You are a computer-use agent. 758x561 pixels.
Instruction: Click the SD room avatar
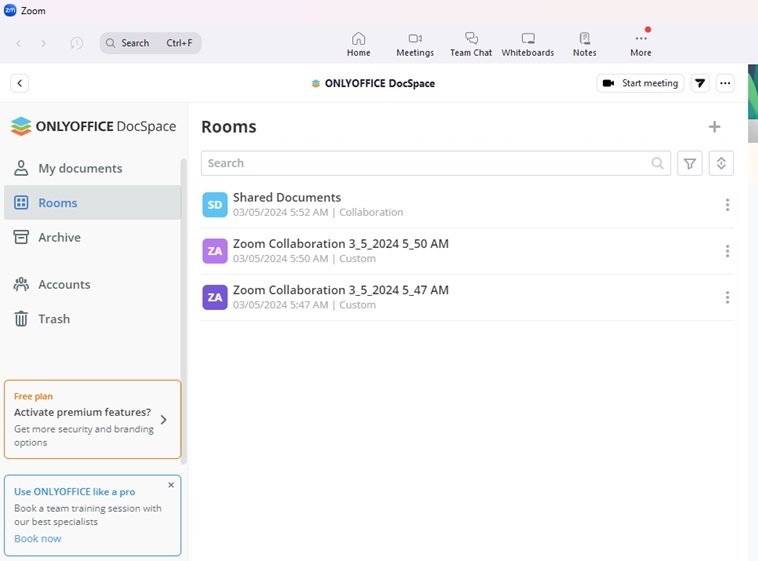pos(215,205)
